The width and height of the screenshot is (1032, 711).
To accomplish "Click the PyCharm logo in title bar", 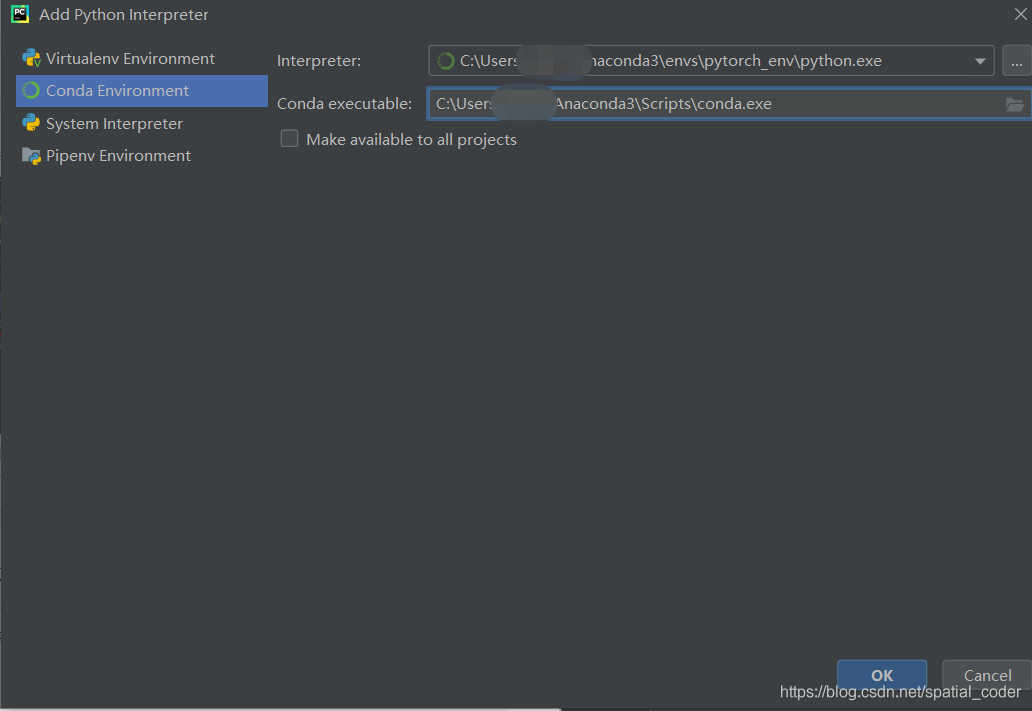I will 20,14.
